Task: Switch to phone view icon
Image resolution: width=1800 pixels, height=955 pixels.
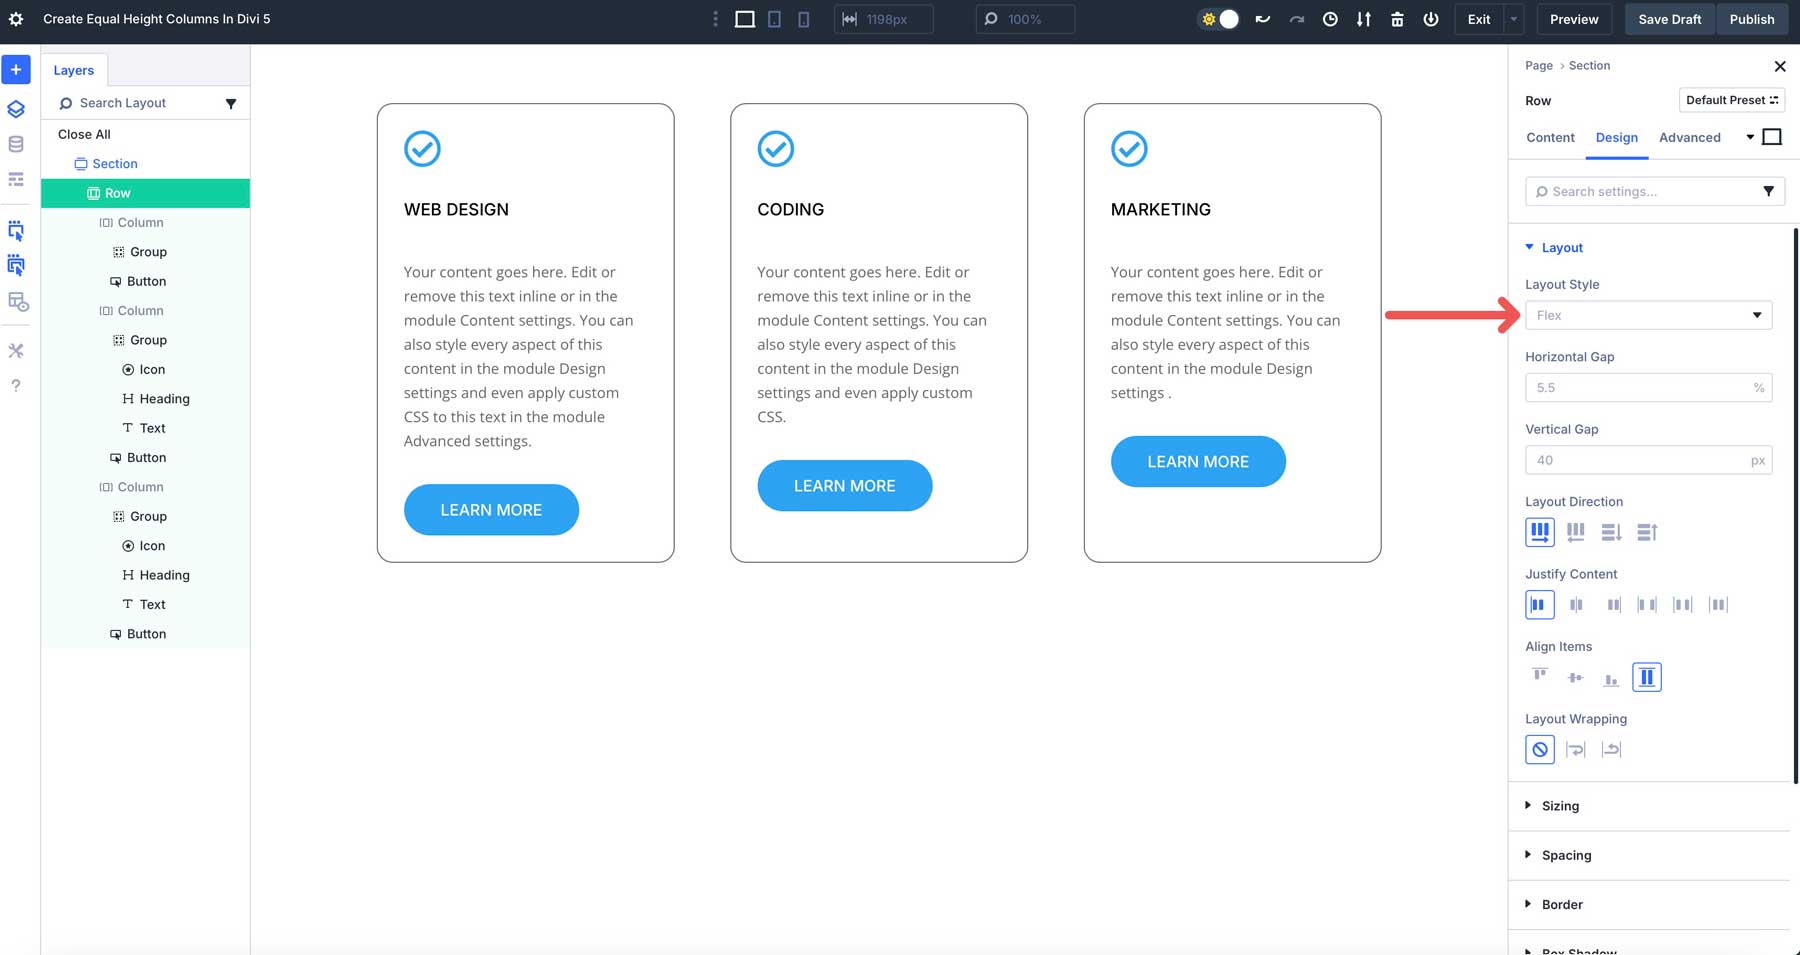Action: click(x=804, y=19)
